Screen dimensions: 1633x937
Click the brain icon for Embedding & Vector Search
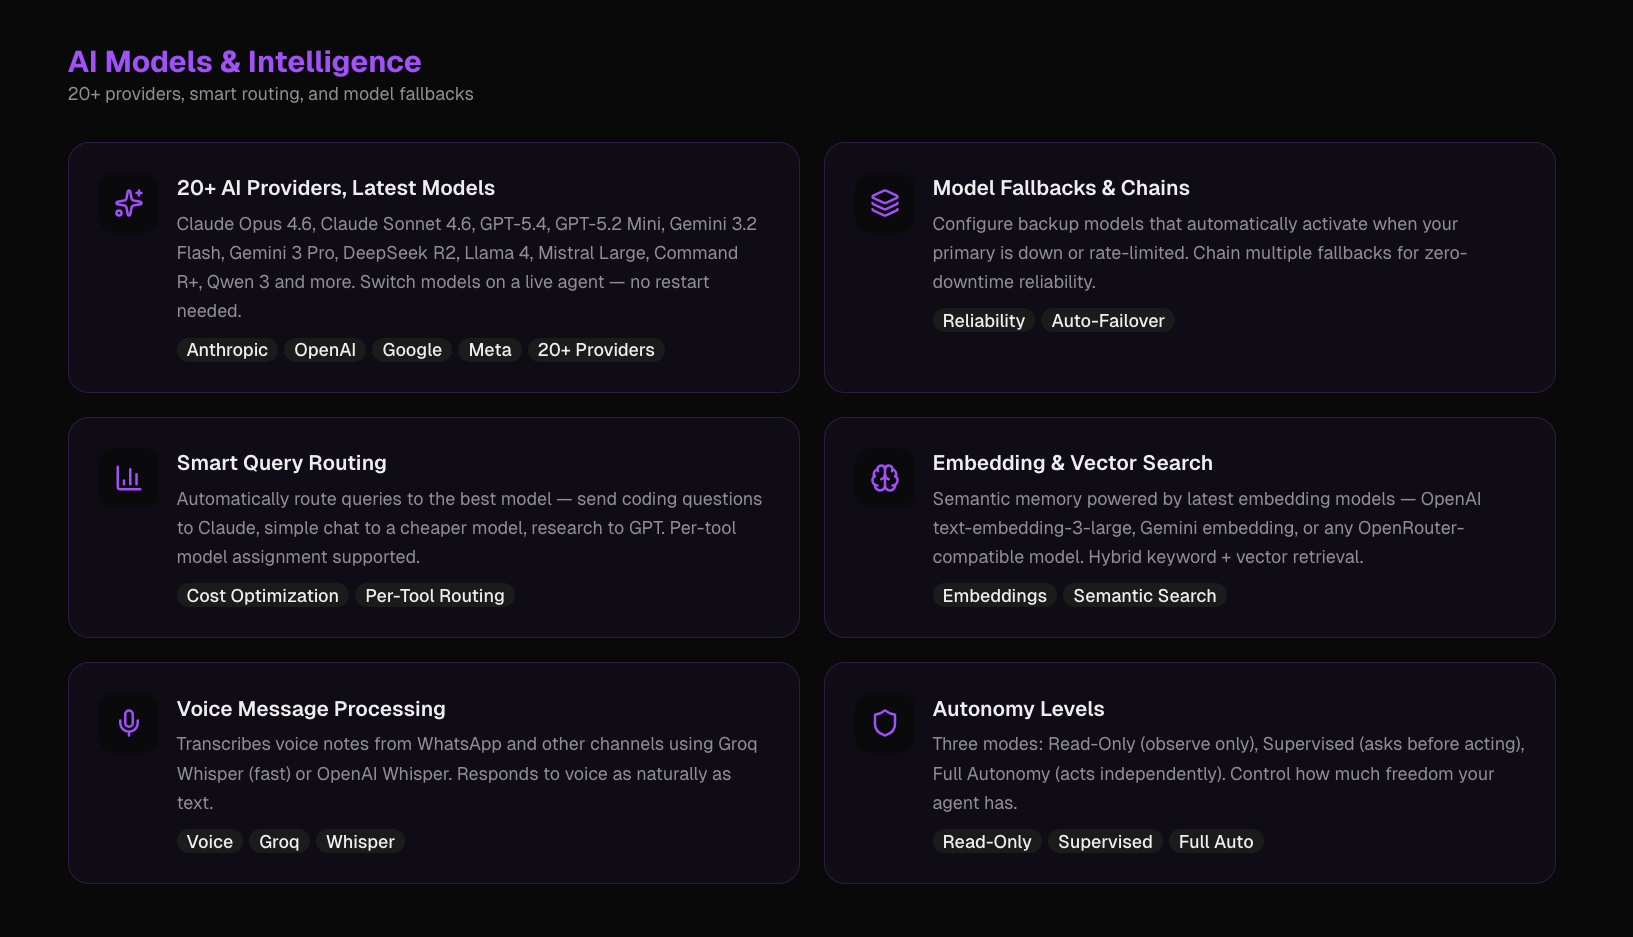(x=885, y=478)
